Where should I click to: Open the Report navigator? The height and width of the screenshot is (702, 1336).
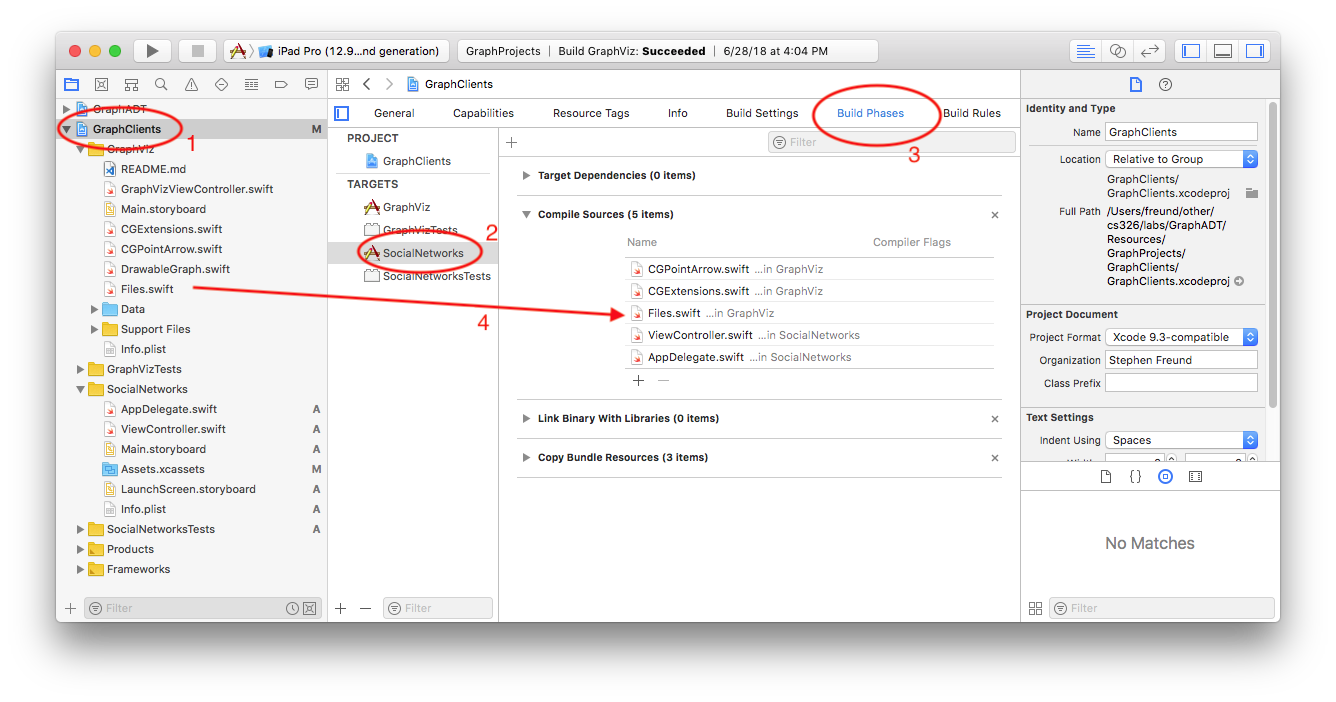tap(311, 84)
